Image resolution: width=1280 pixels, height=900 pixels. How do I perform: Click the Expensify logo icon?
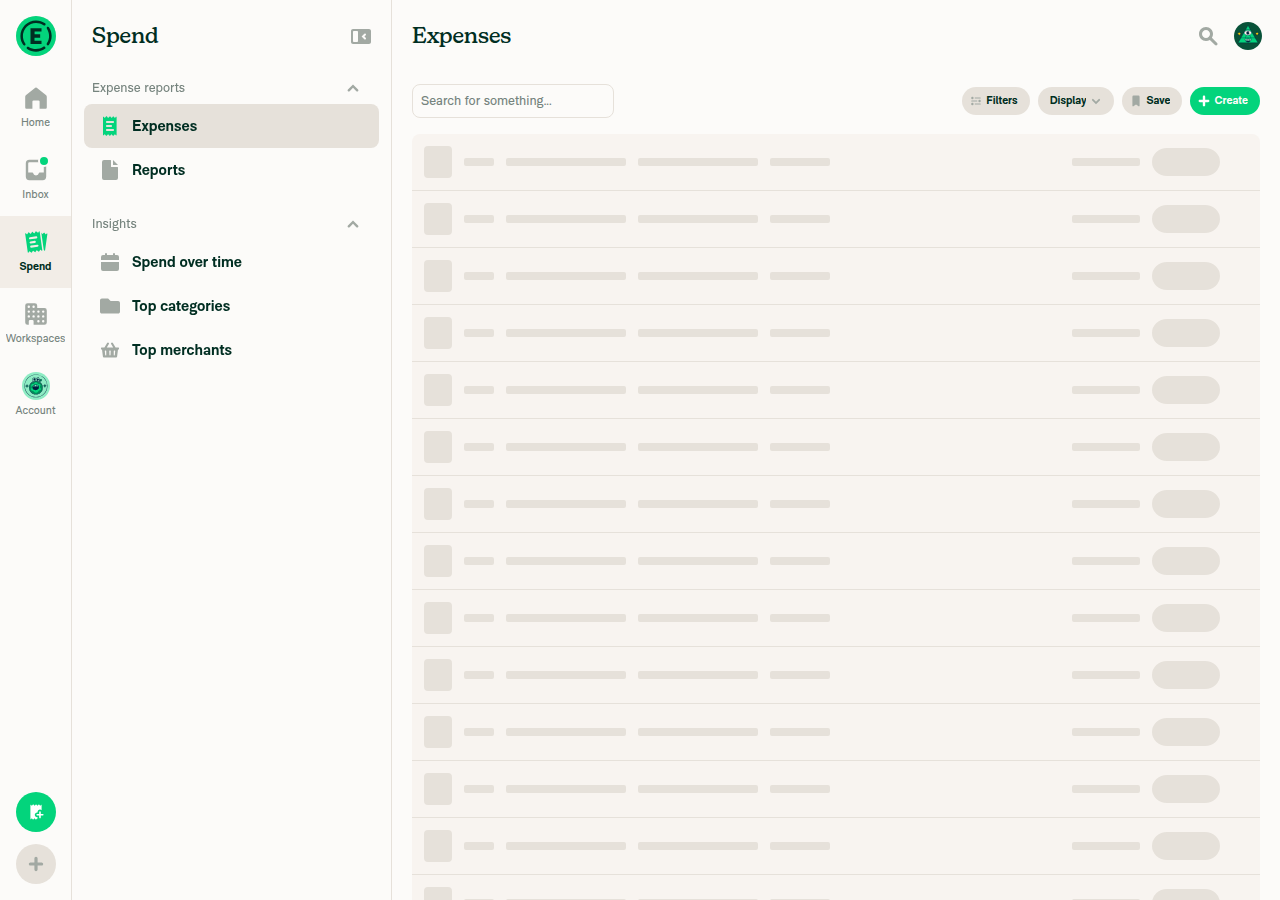tap(36, 36)
